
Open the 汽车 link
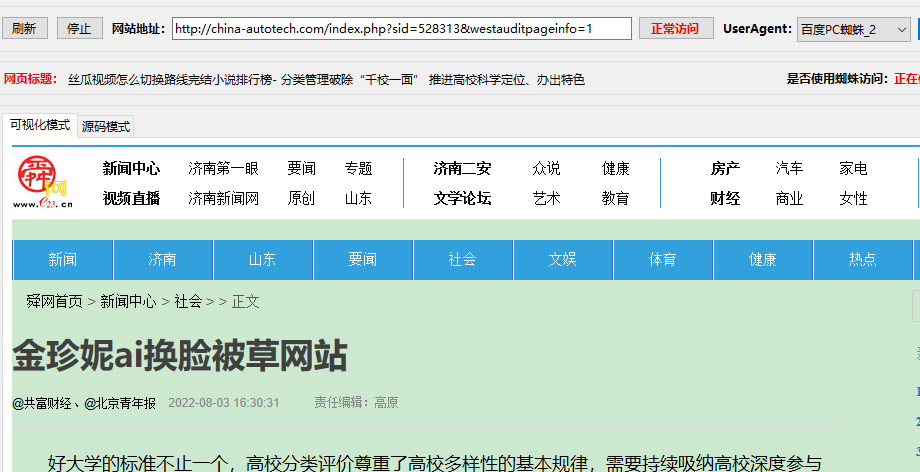789,169
